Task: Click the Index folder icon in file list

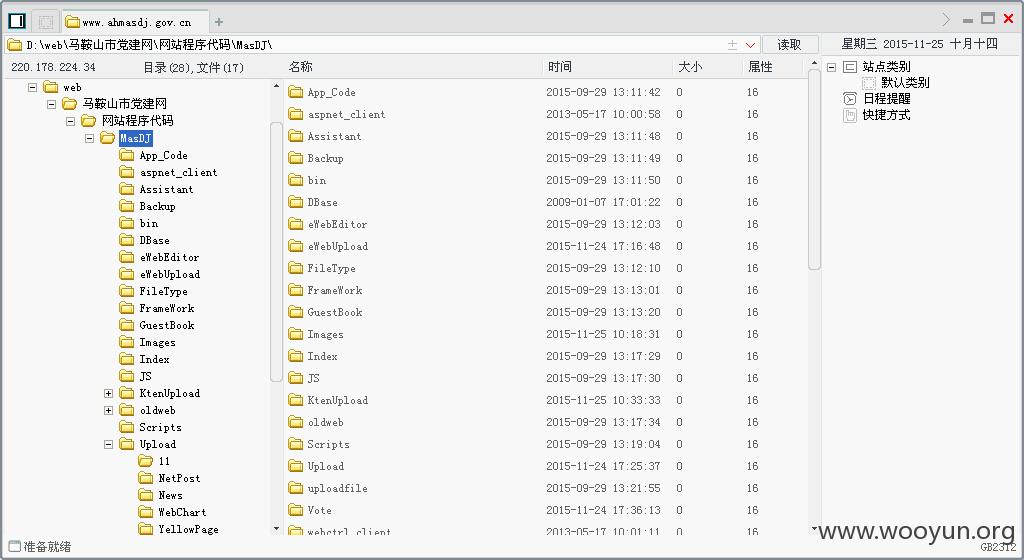Action: pyautogui.click(x=296, y=356)
